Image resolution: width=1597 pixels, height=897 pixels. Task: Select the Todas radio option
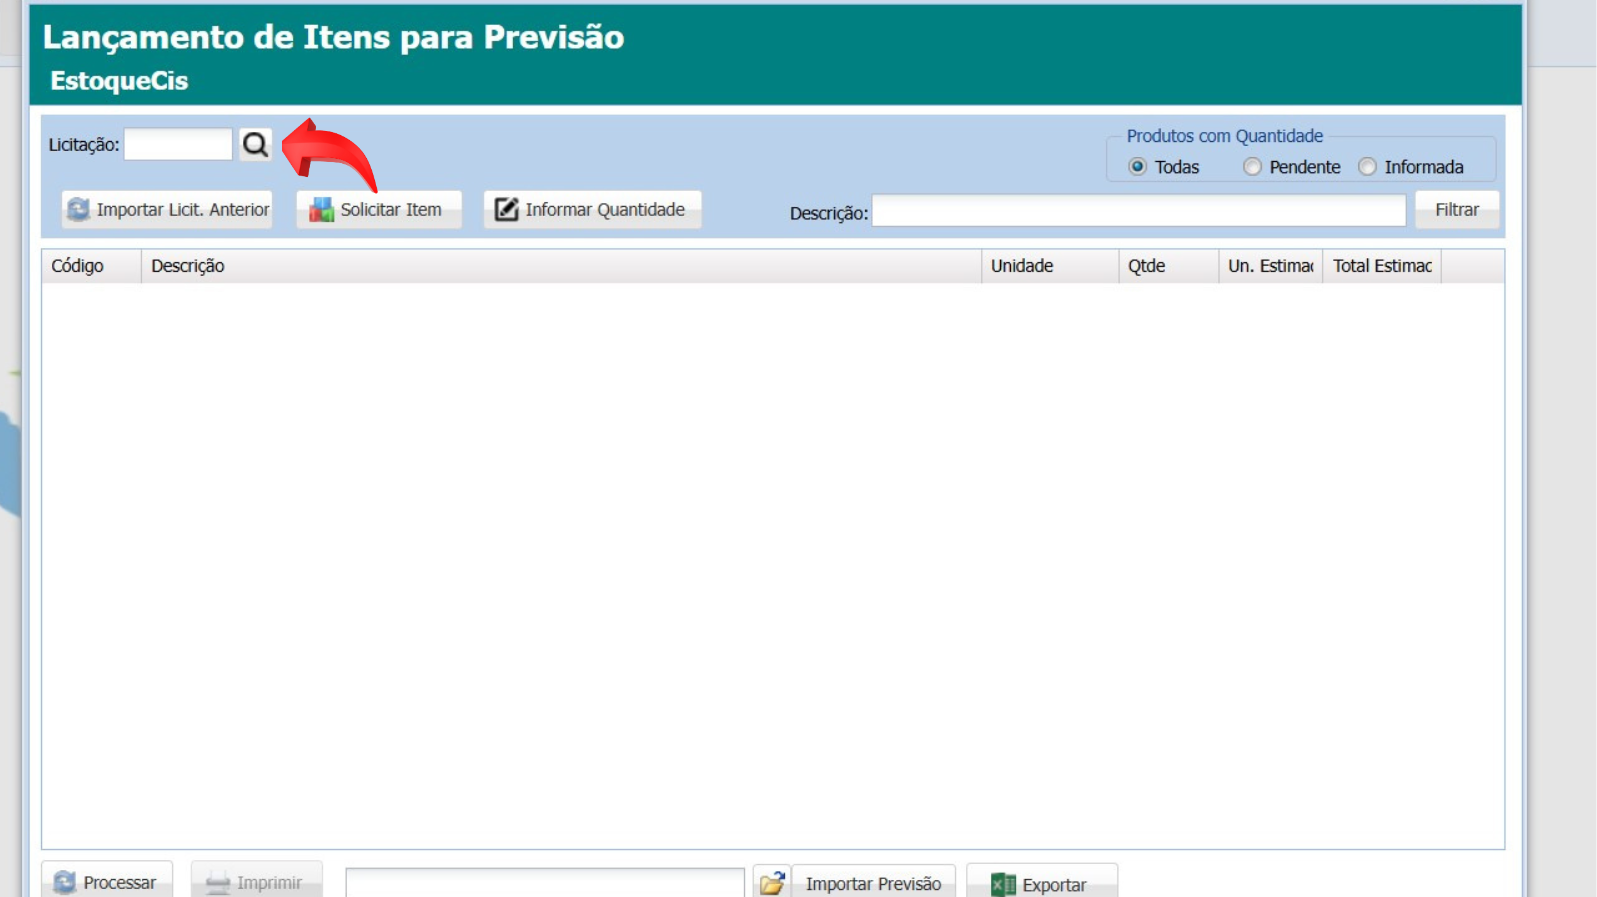[x=1137, y=167]
